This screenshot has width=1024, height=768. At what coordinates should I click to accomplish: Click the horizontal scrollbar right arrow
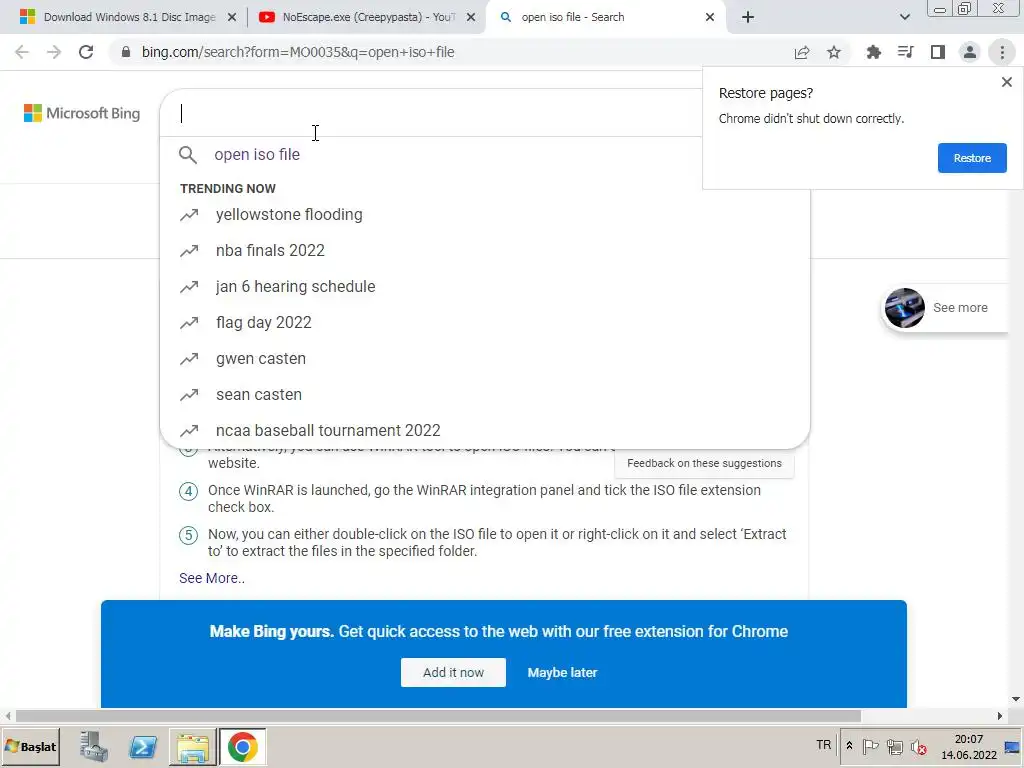tap(999, 716)
